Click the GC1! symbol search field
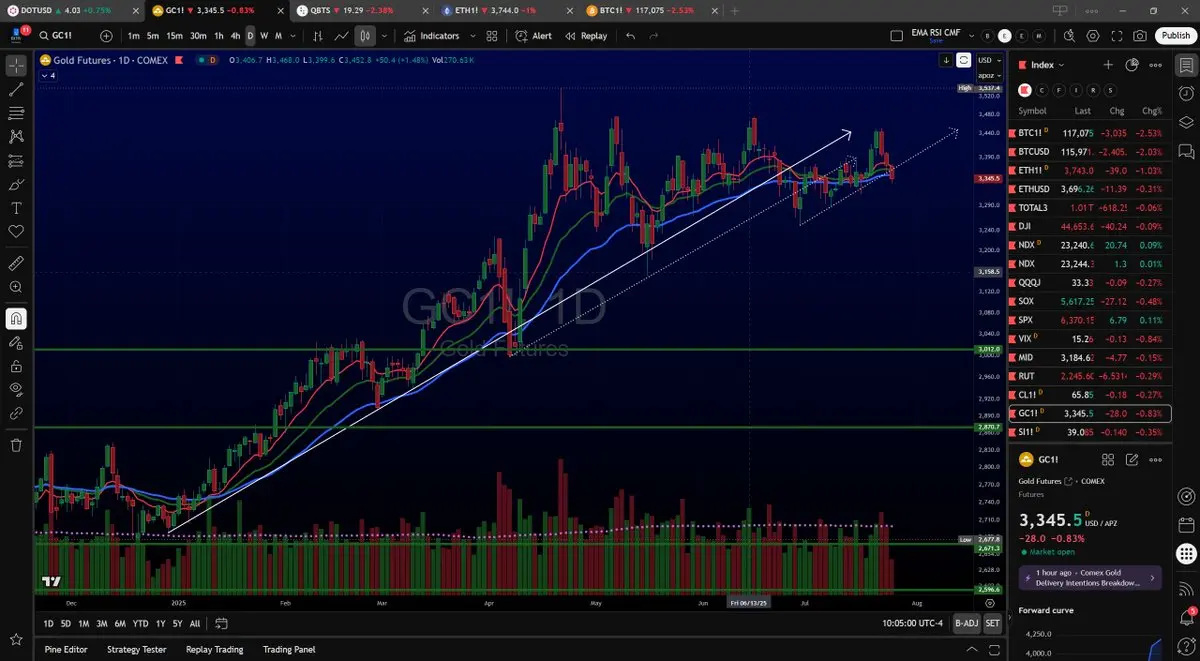 (x=64, y=36)
